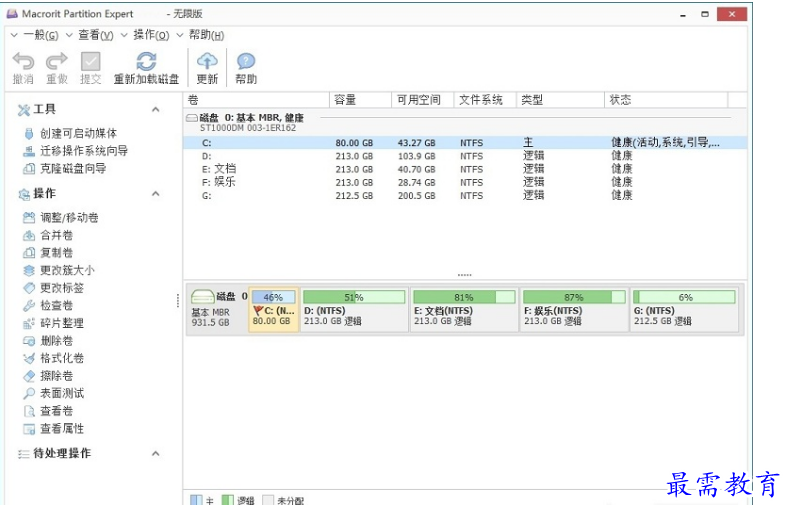Select 格式化卷 format volume option
Screen dimensions: 788x516
tap(61, 358)
